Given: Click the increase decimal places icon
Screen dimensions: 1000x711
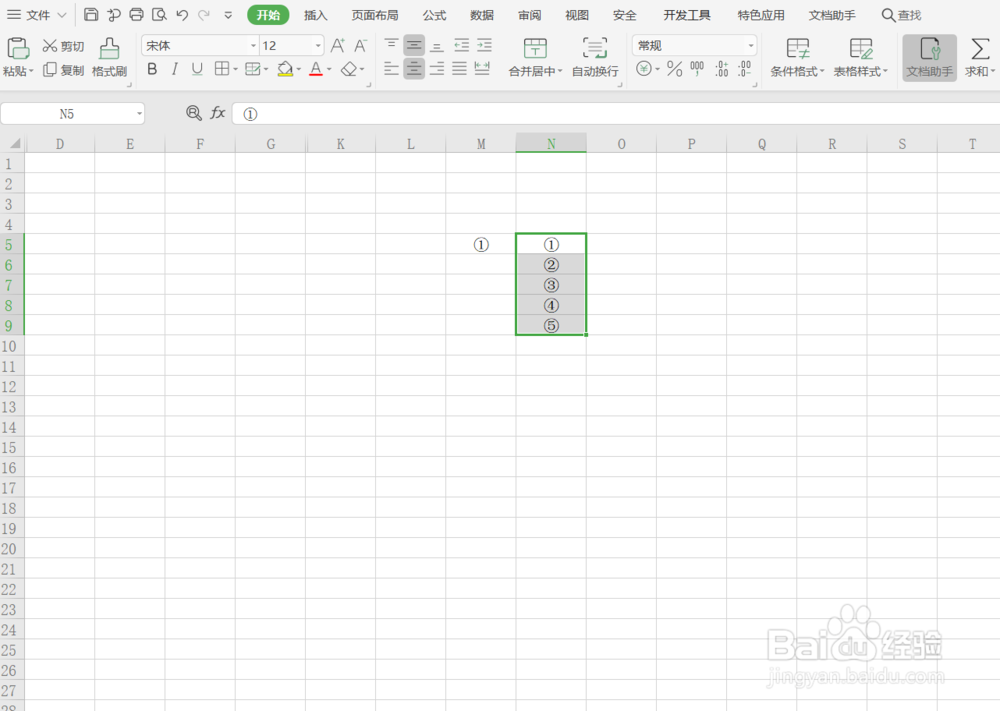Looking at the screenshot, I should point(721,69).
